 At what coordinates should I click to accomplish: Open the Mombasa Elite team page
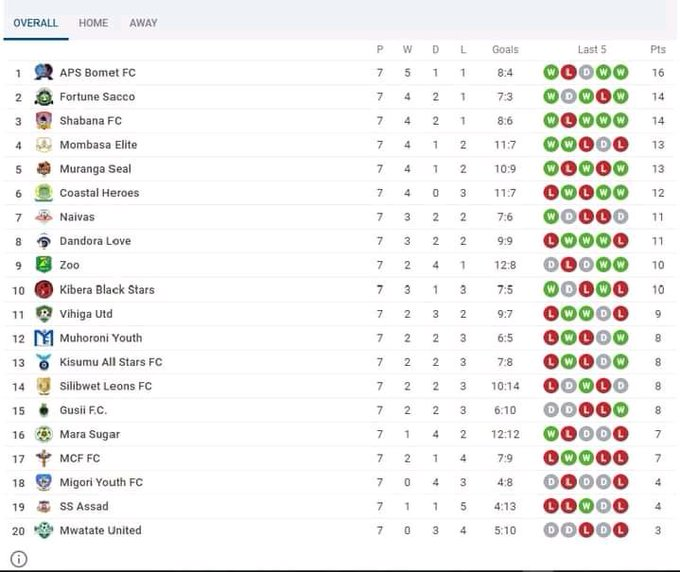98,144
